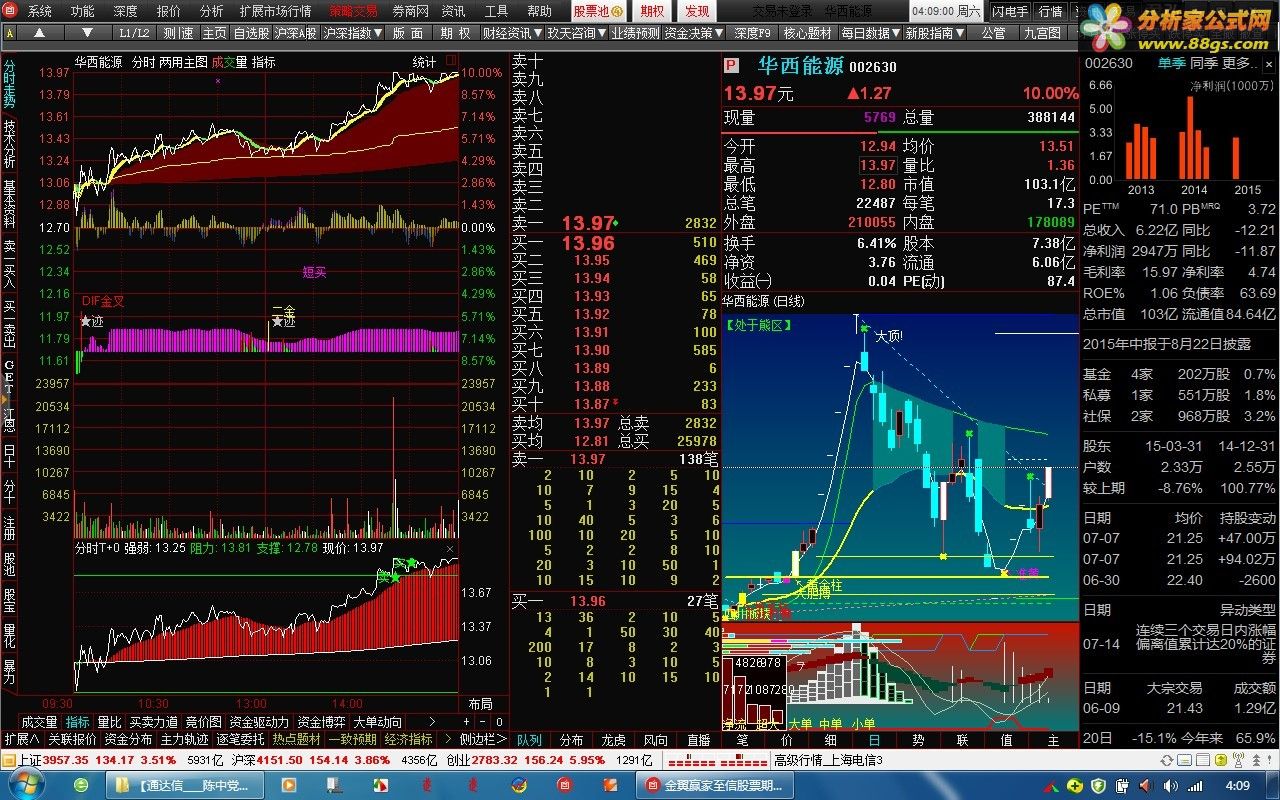Open the 功能 menu

[83, 11]
